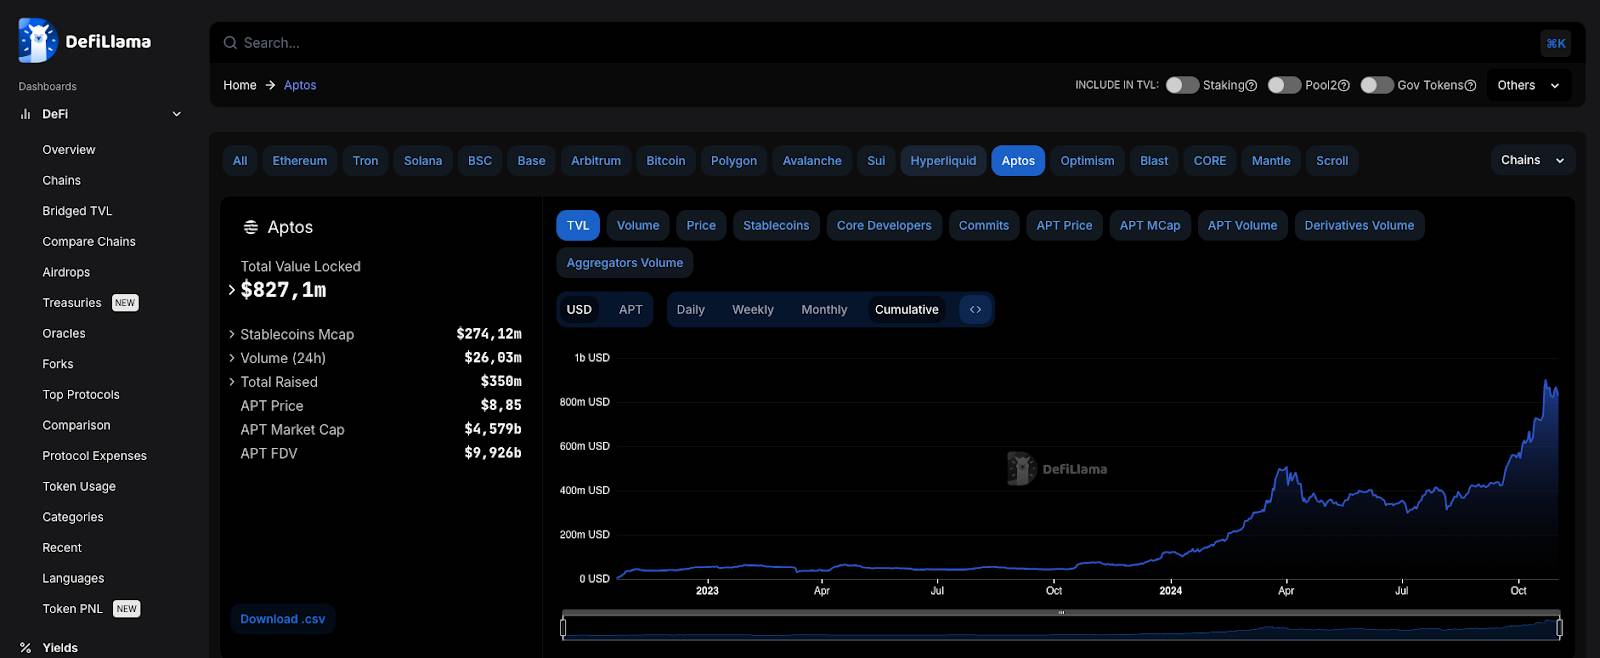Click the ⌘K shortcut badge
This screenshot has width=1600, height=658.
point(1555,43)
